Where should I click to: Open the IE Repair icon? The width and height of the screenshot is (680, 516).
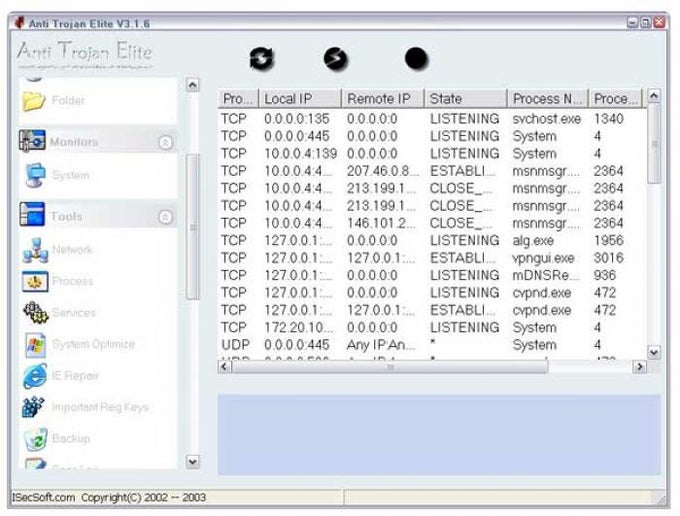coord(35,376)
